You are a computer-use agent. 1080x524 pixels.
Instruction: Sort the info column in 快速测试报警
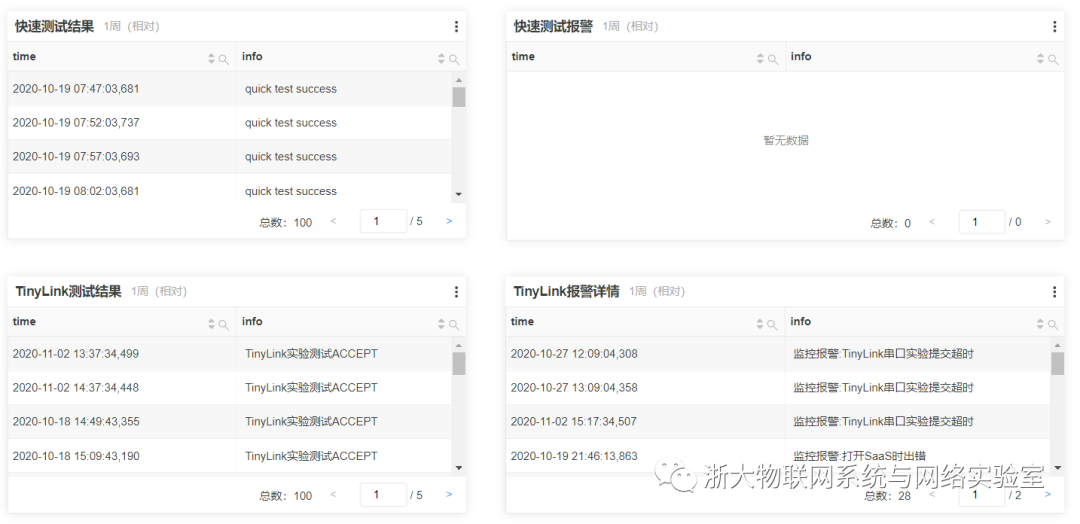(x=1040, y=59)
